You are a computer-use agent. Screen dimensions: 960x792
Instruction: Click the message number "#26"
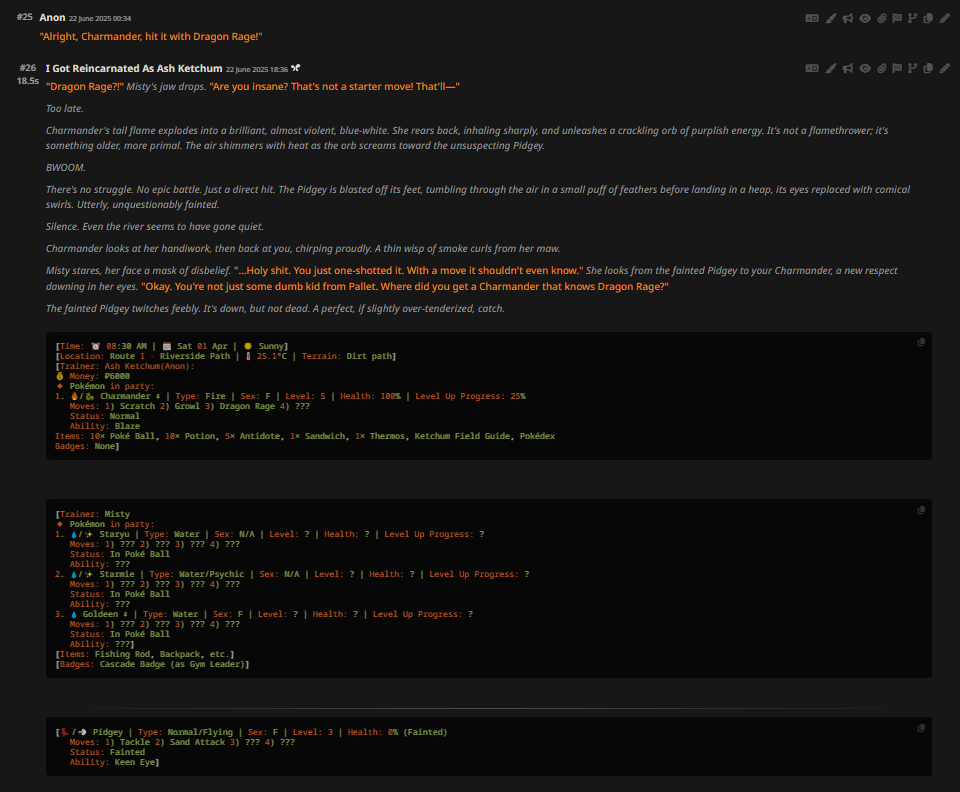pyautogui.click(x=28, y=68)
